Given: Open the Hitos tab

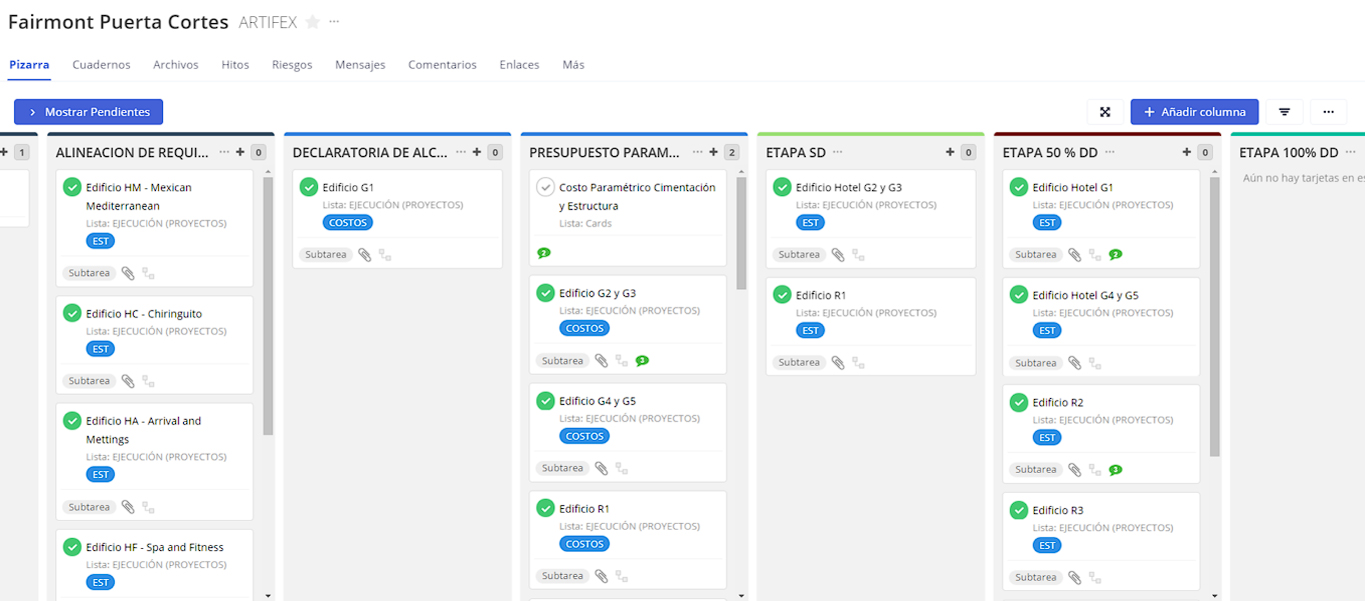Looking at the screenshot, I should (235, 65).
